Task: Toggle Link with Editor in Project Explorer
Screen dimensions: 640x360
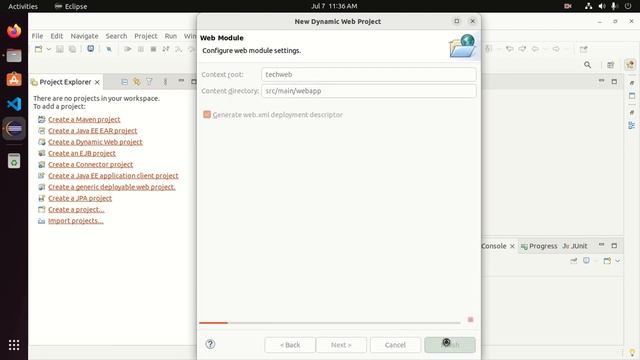Action: point(137,82)
